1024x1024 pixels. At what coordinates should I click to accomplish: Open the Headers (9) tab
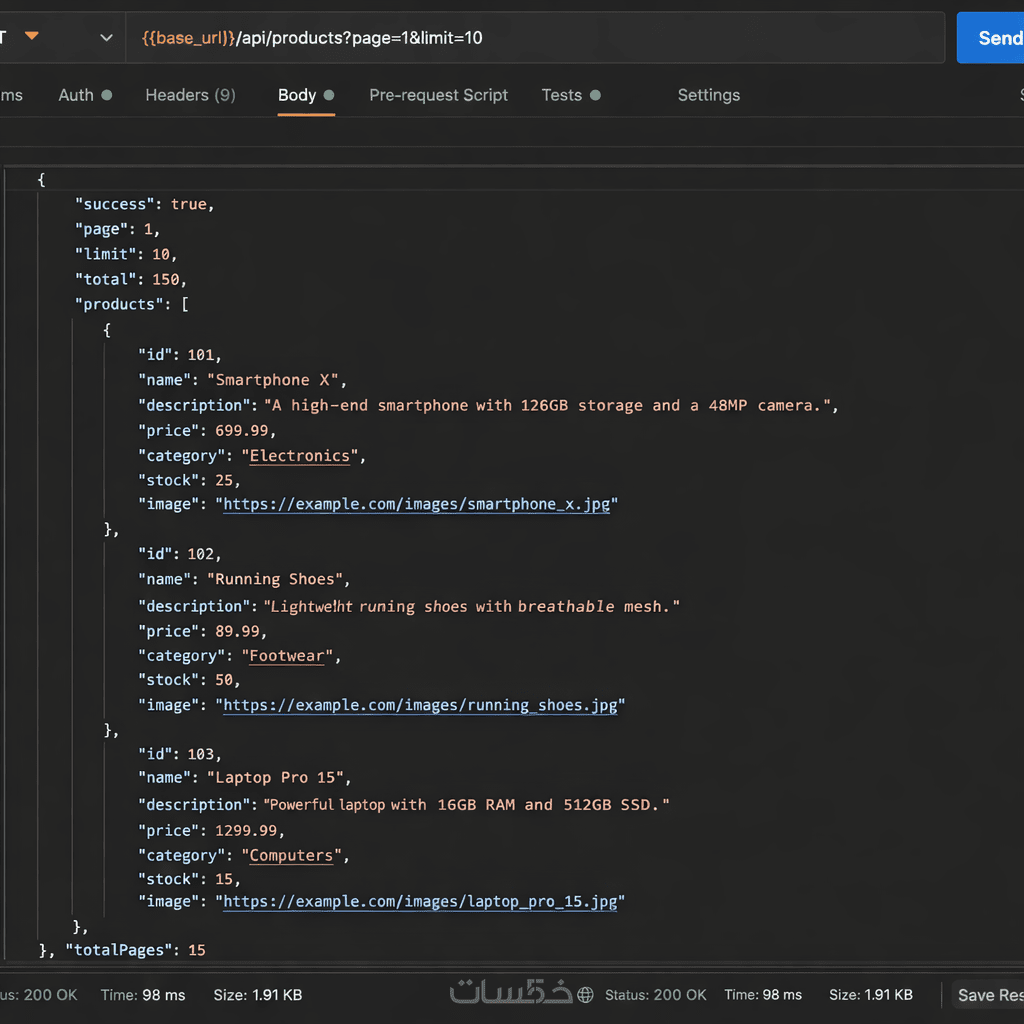click(190, 95)
